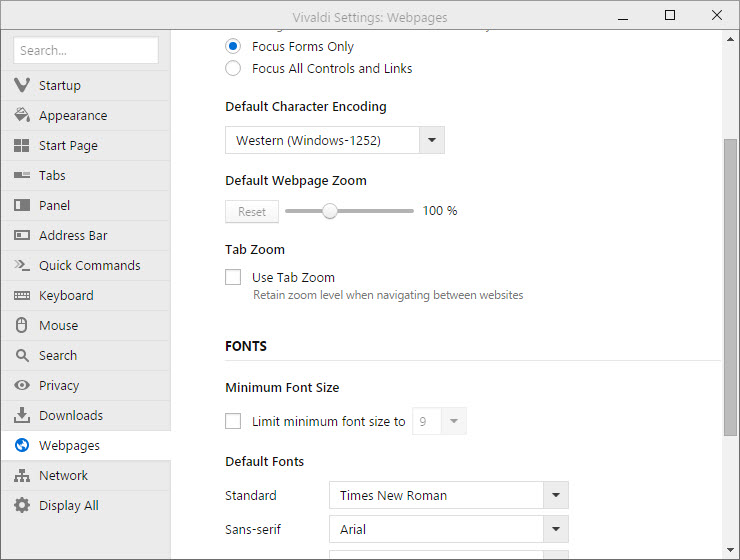
Task: Click the Default Webpage Zoom slider handle
Action: click(330, 211)
